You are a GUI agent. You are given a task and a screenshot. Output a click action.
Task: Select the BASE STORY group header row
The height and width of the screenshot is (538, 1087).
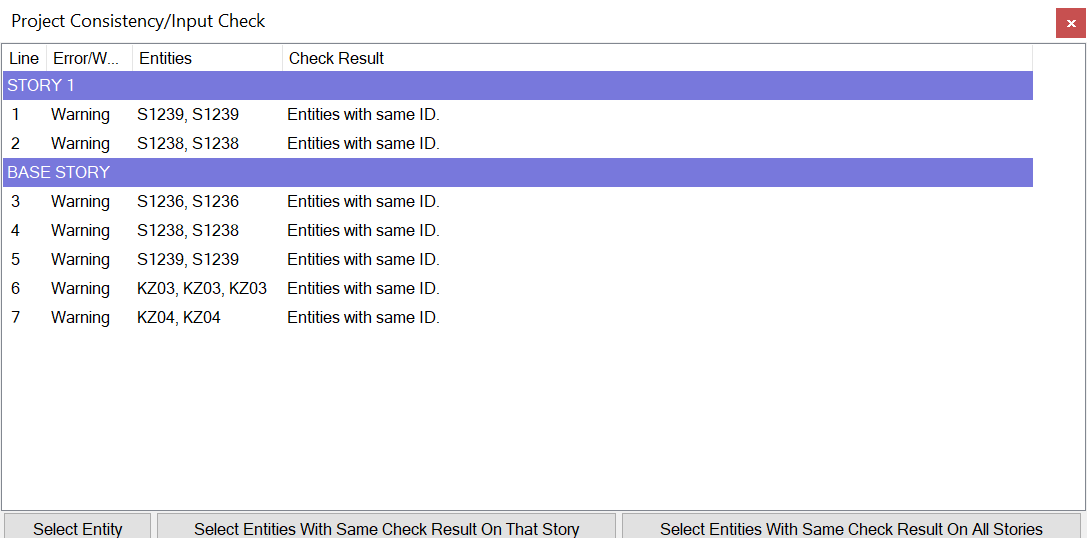[517, 173]
